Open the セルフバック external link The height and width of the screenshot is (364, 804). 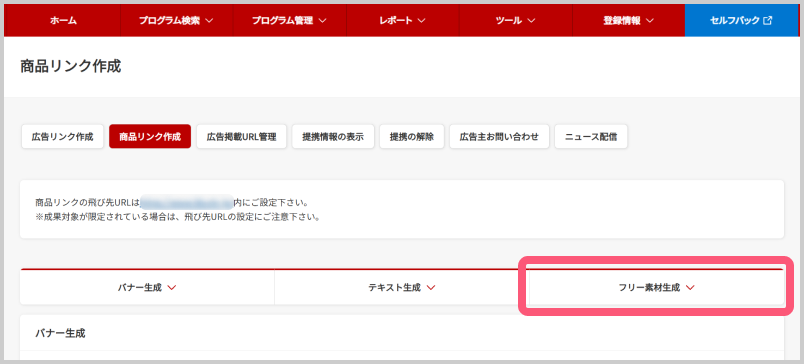[x=741, y=21]
